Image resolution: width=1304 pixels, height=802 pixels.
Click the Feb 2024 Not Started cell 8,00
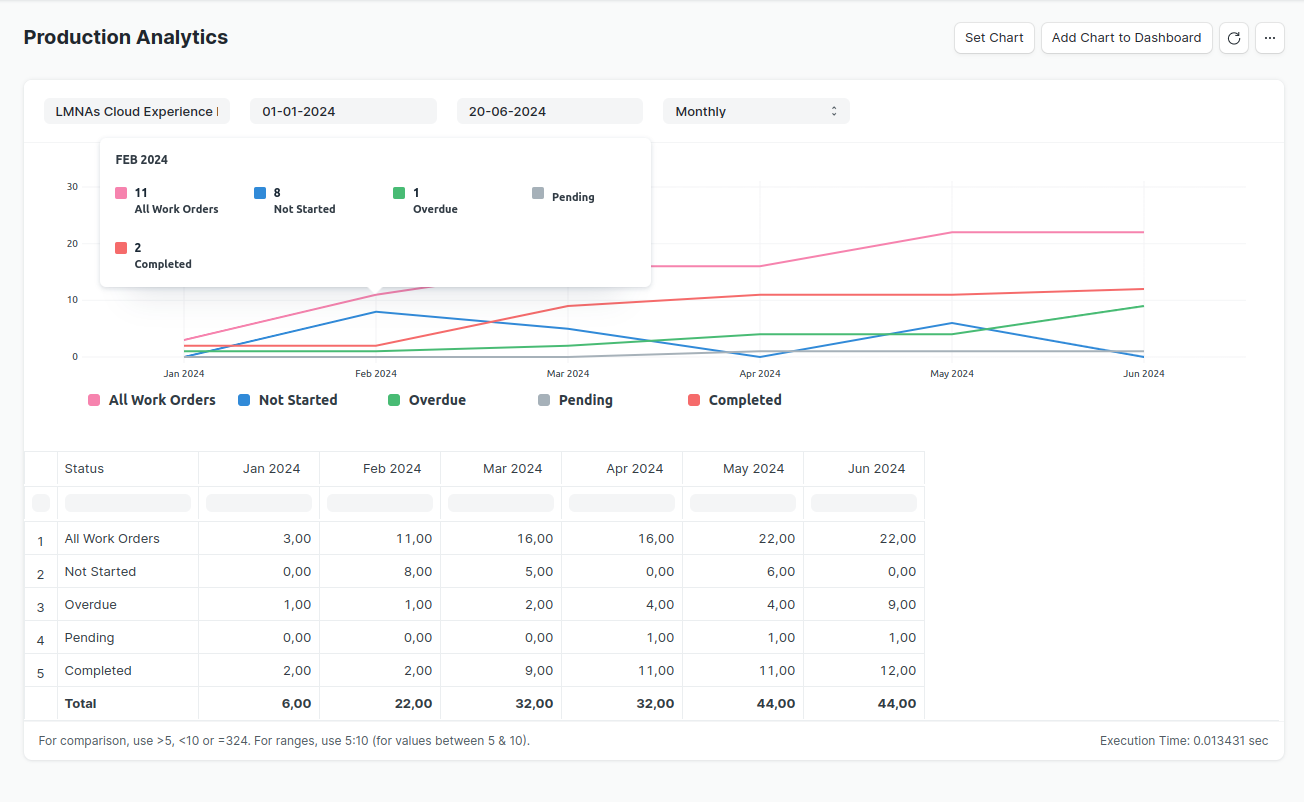point(380,571)
